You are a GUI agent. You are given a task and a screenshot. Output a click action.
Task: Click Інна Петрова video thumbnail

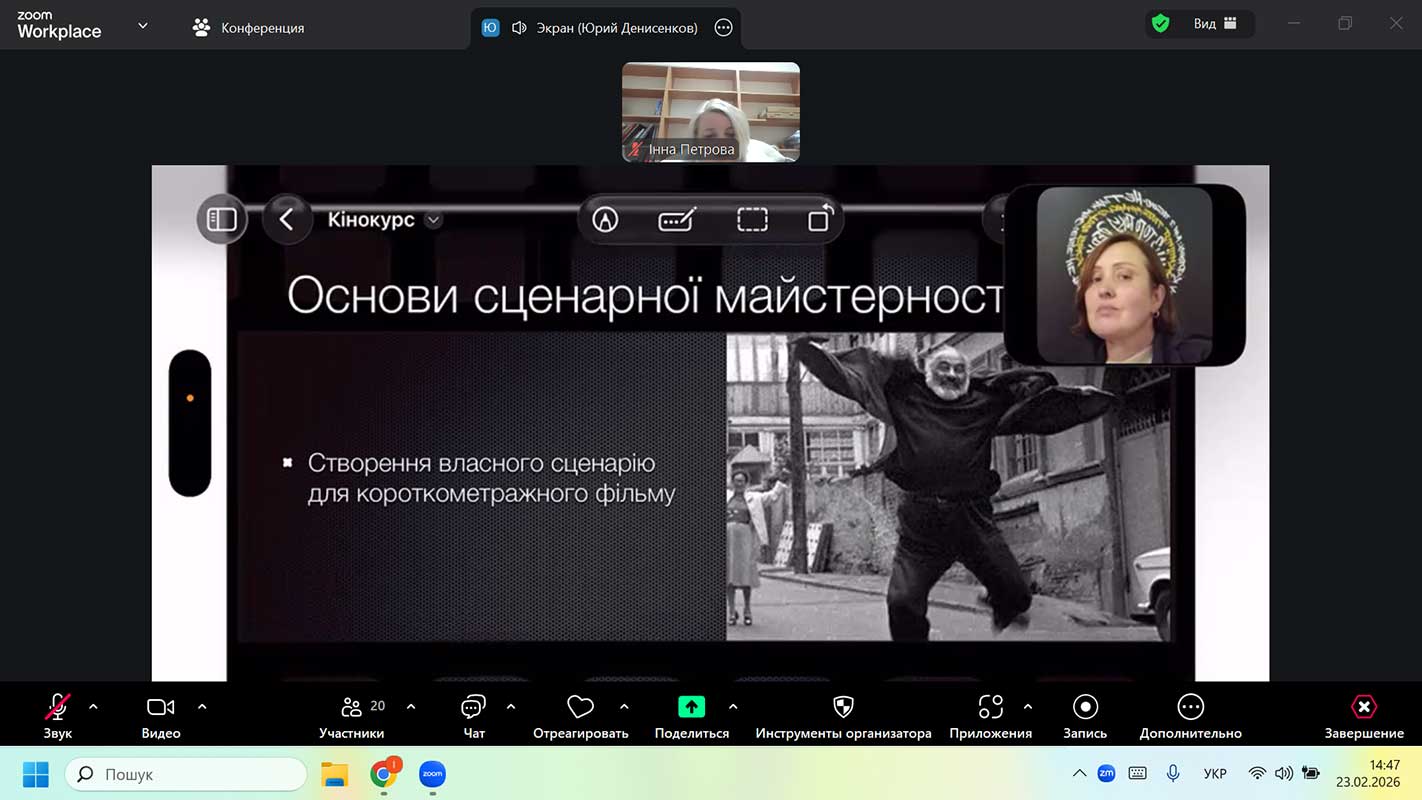[710, 111]
